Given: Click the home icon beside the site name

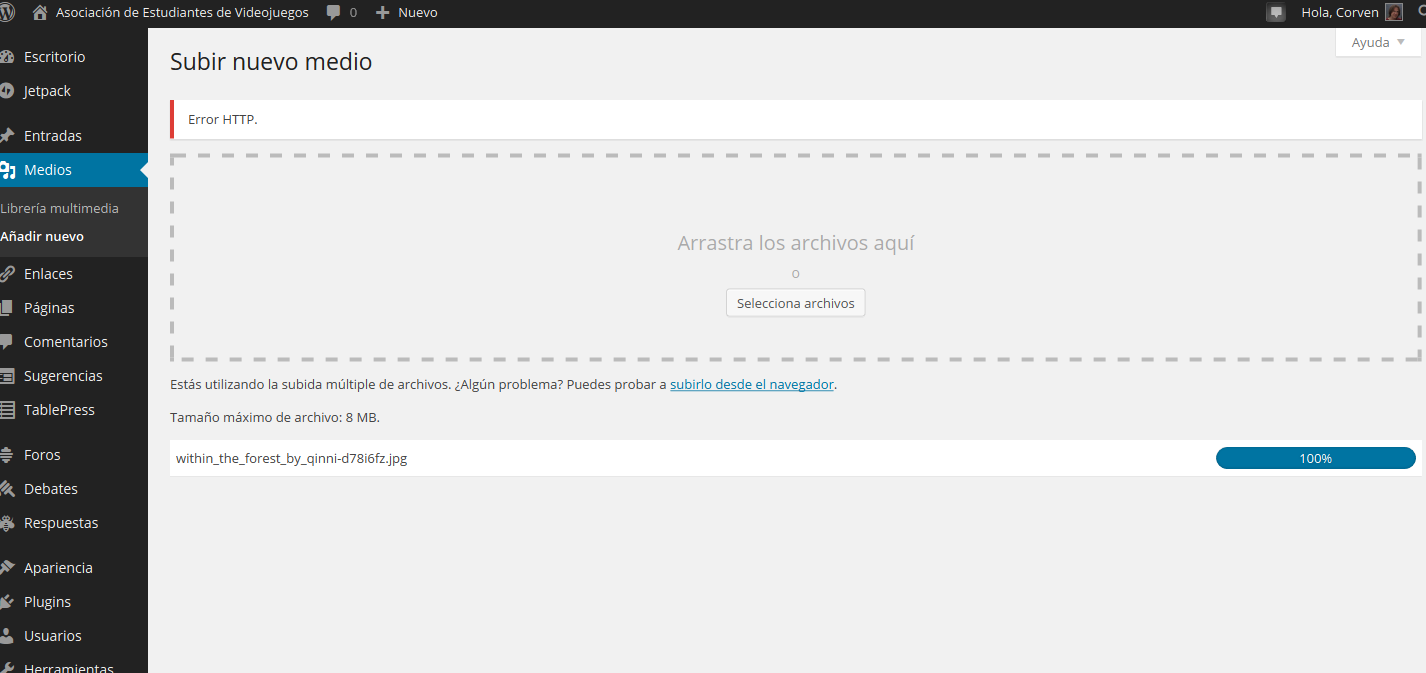Looking at the screenshot, I should click(x=40, y=13).
